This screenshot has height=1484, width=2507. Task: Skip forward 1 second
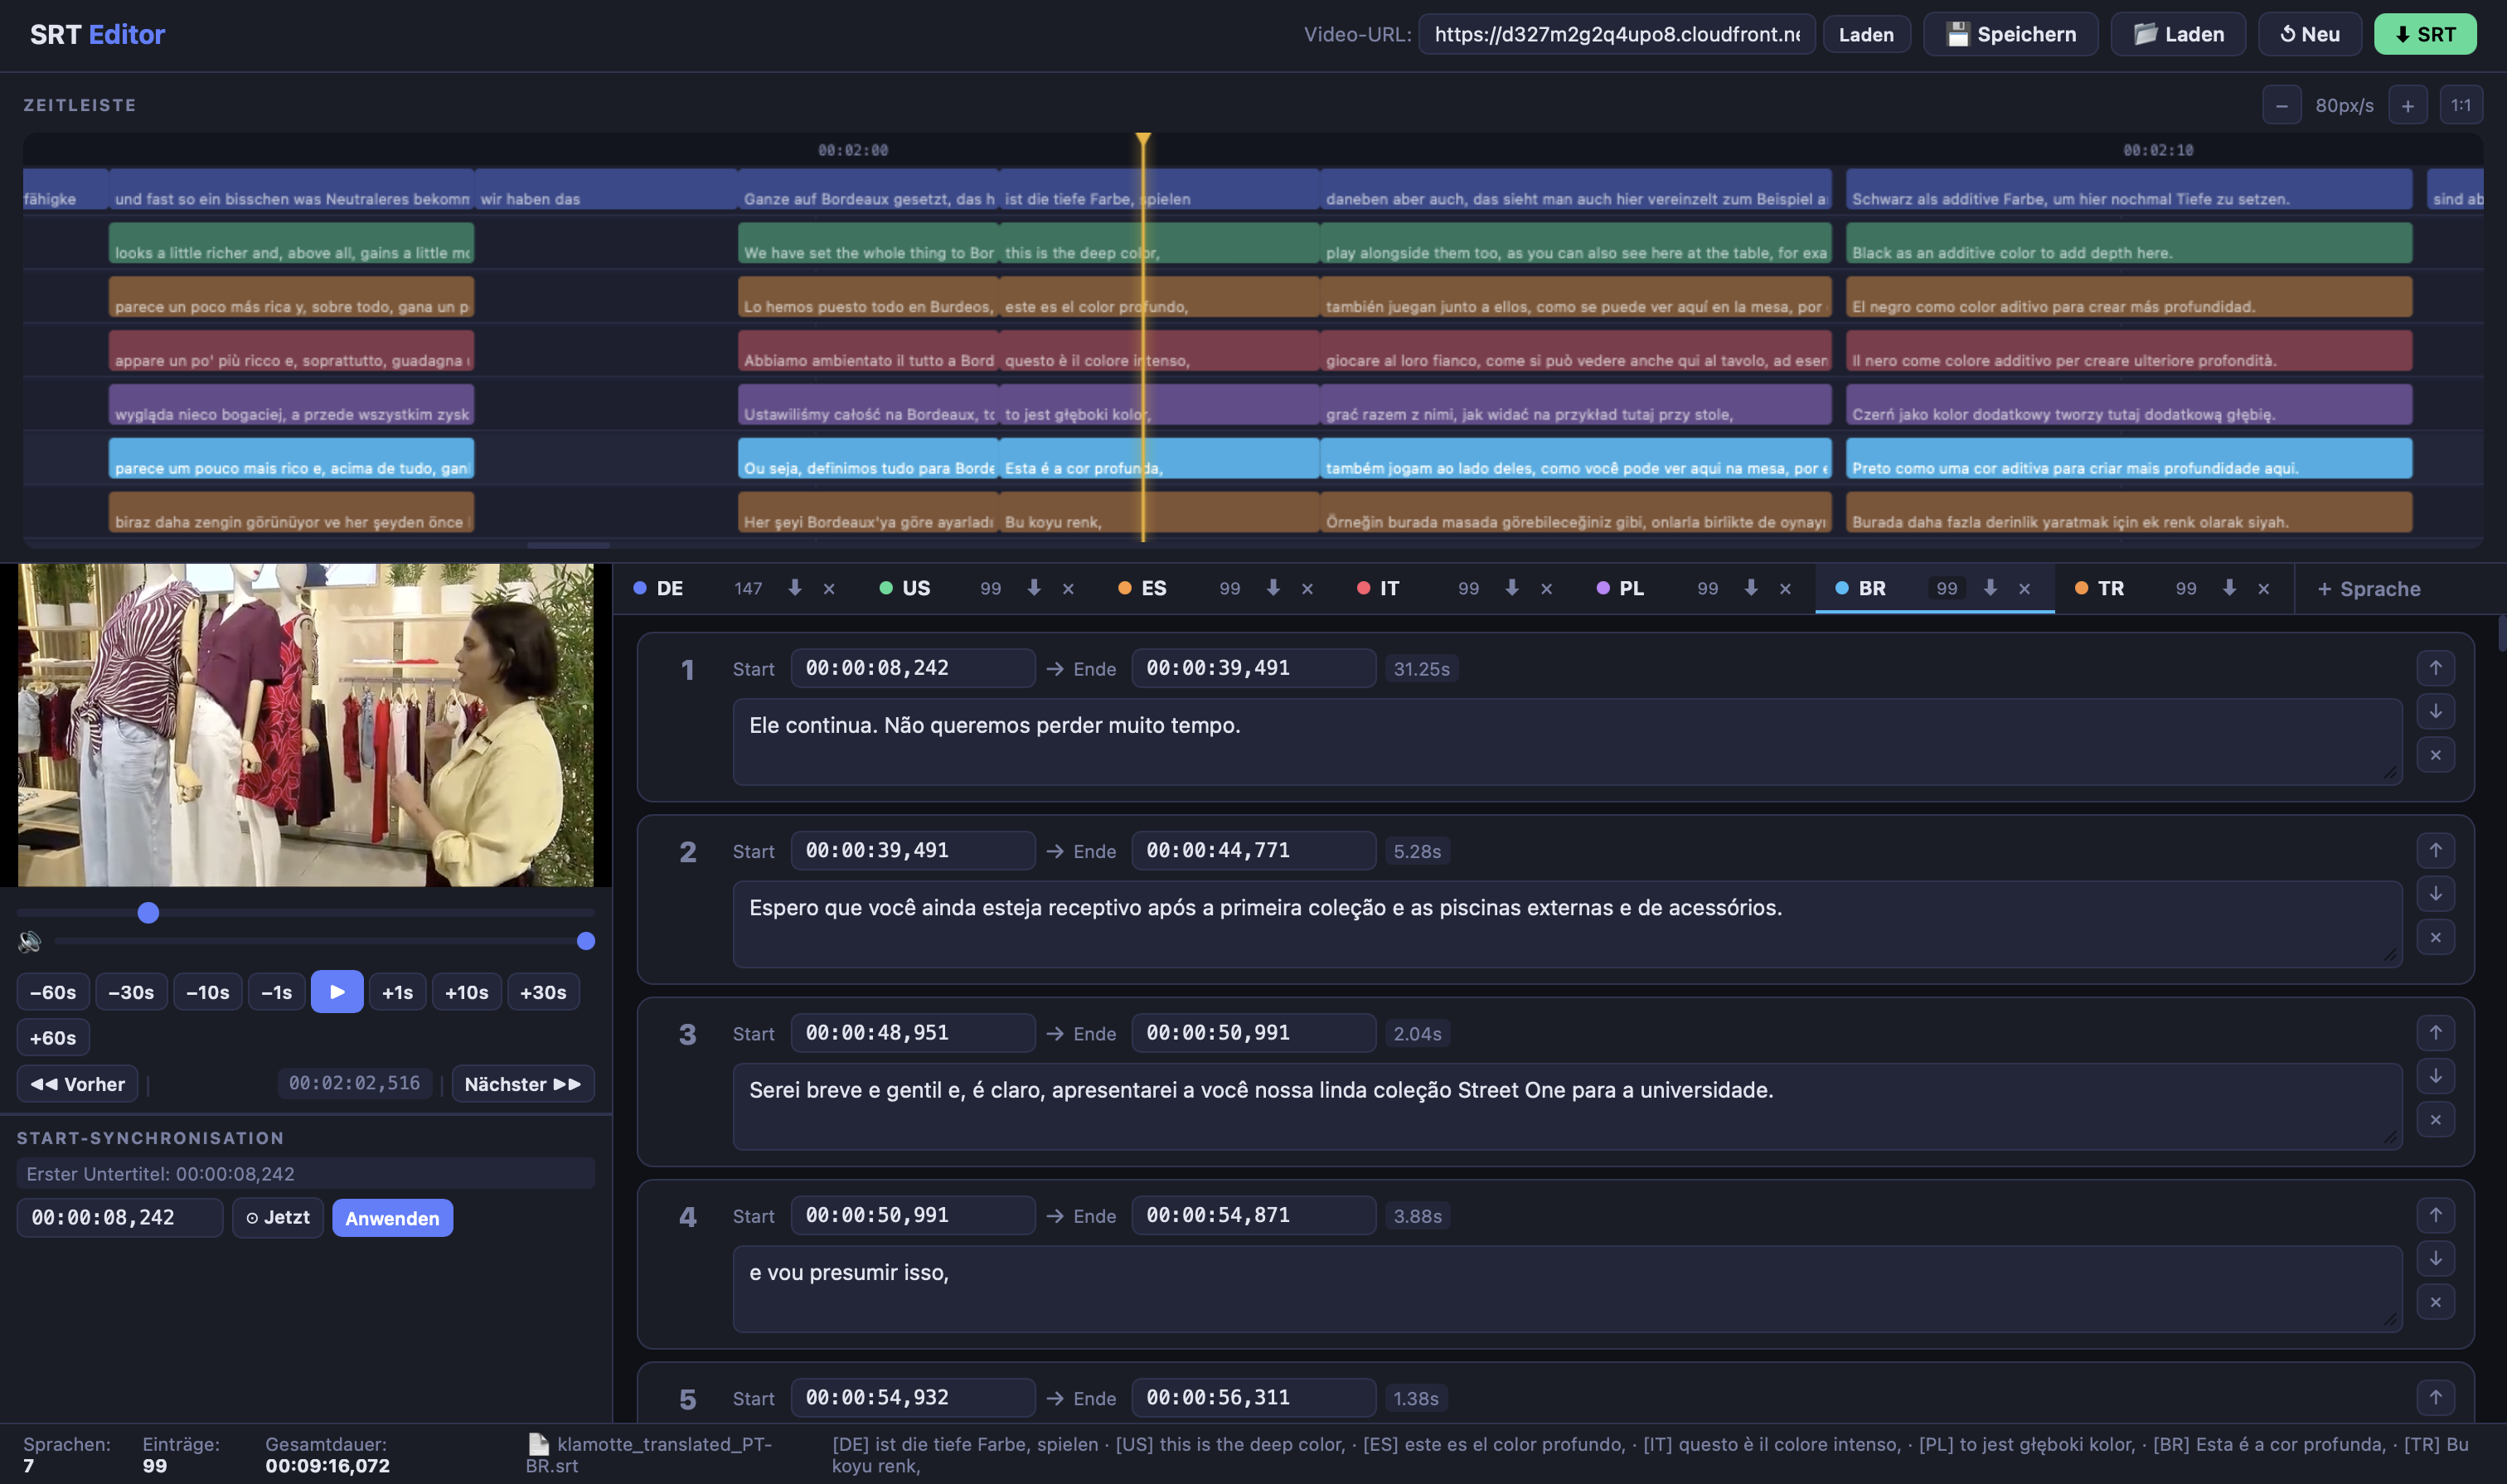[x=397, y=992]
